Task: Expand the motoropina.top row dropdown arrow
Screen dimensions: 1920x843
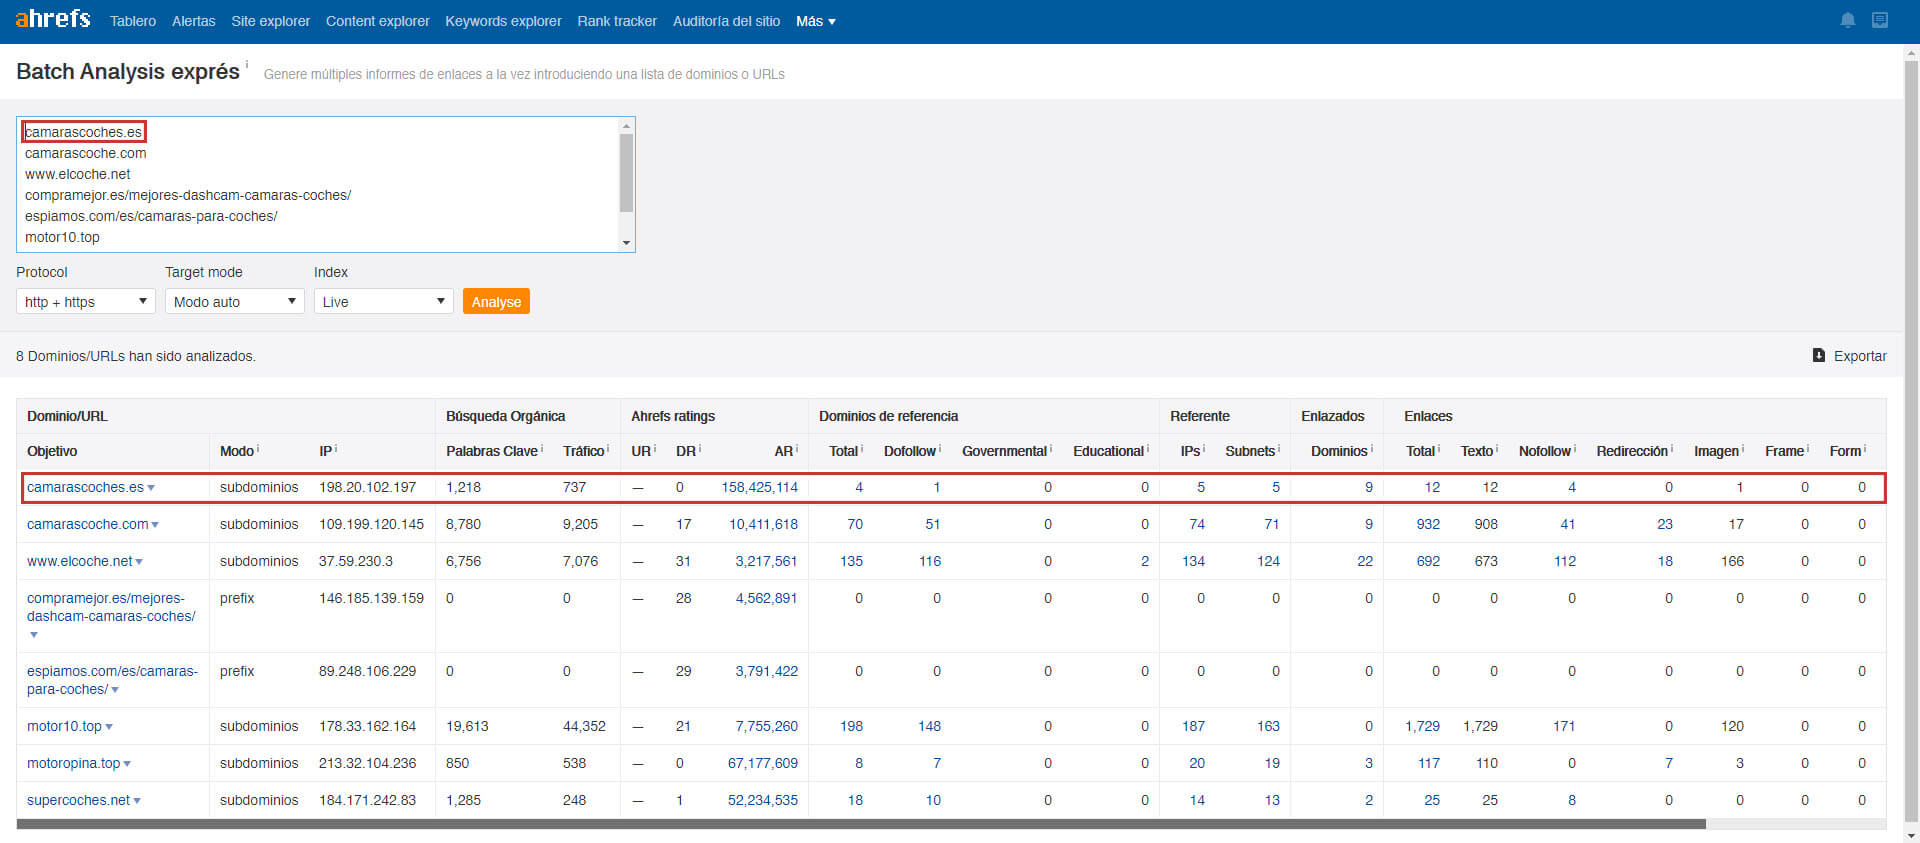Action: 127,764
